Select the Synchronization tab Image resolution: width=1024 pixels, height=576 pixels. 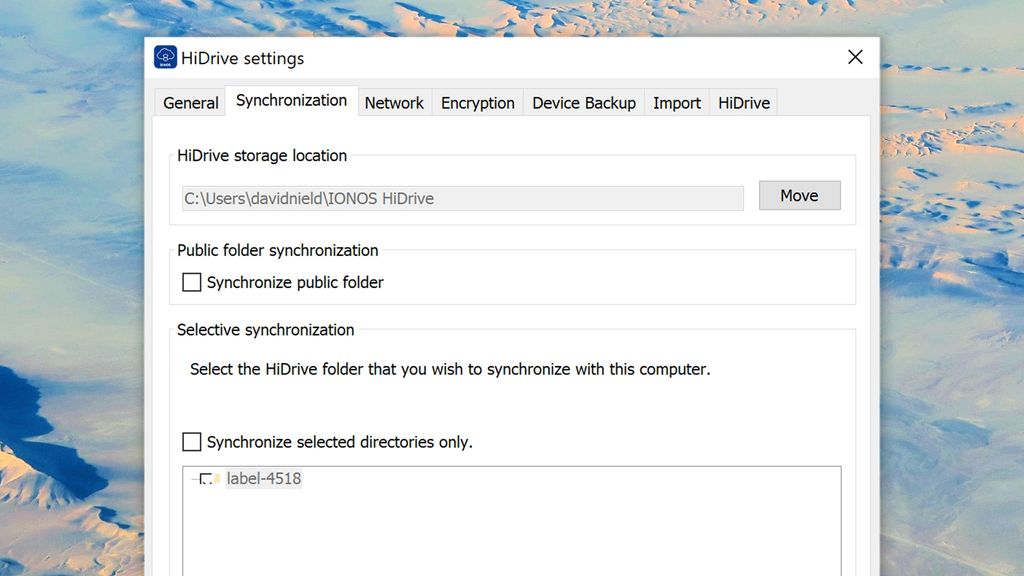click(x=291, y=101)
